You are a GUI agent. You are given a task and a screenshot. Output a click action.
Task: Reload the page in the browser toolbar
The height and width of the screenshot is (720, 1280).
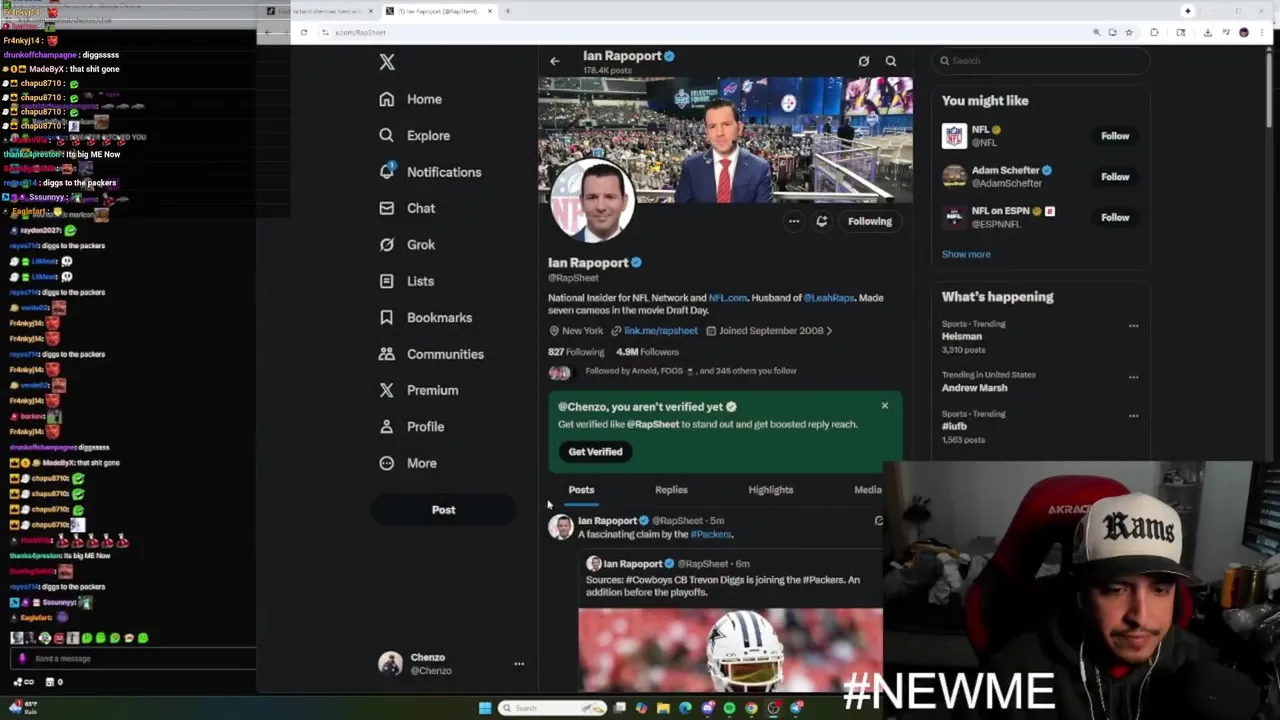(x=304, y=33)
